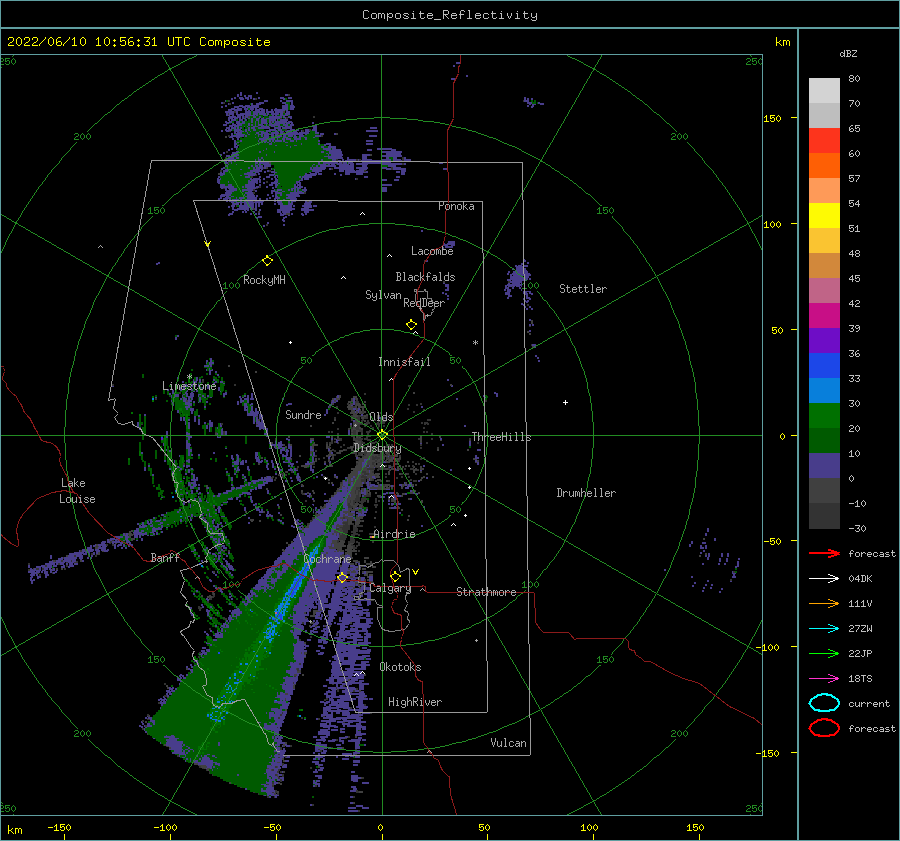Select the magenta 18TS arrow icon

tap(824, 679)
